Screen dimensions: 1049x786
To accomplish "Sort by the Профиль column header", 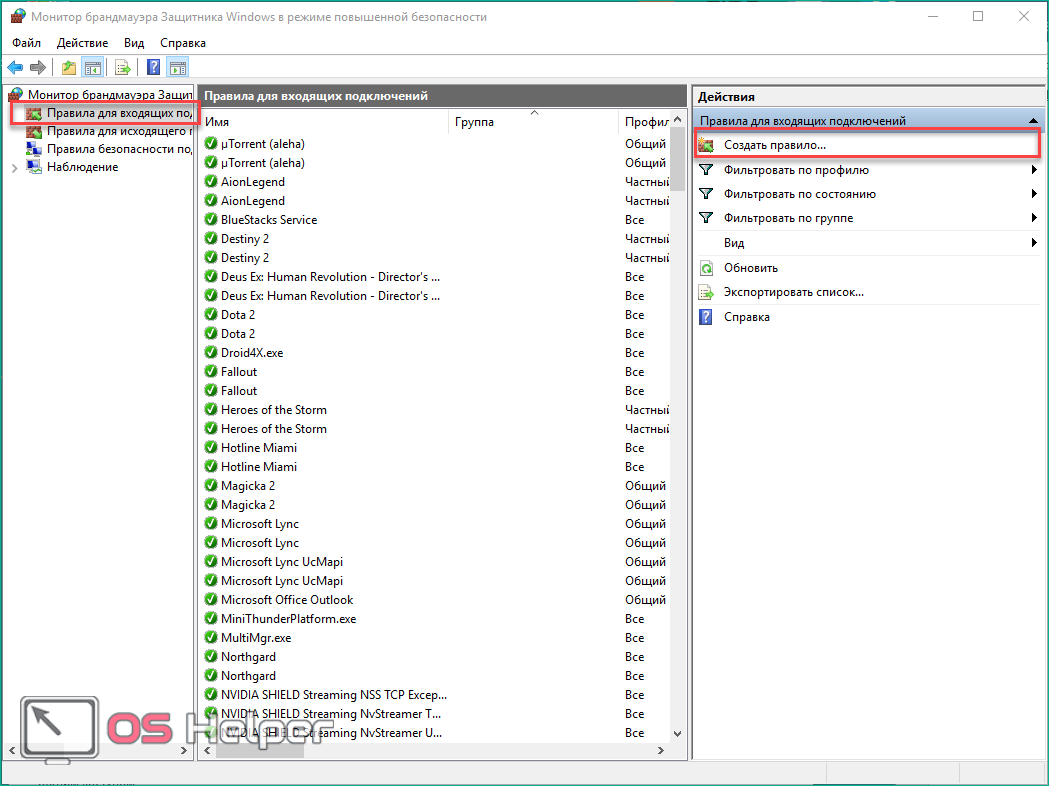I will click(x=645, y=122).
